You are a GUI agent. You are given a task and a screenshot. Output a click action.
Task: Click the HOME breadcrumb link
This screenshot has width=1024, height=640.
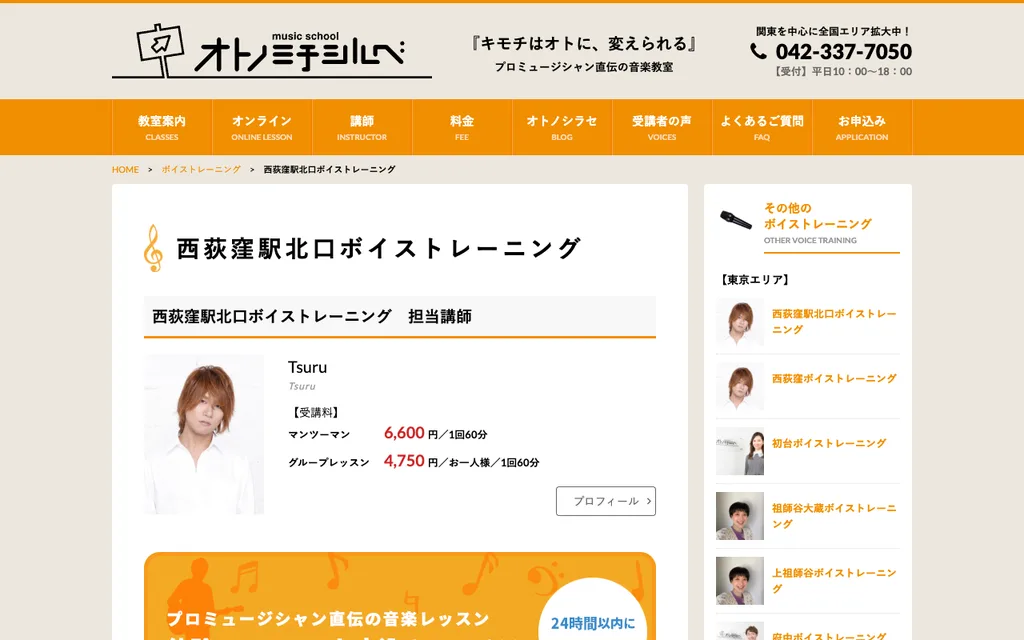coord(125,170)
